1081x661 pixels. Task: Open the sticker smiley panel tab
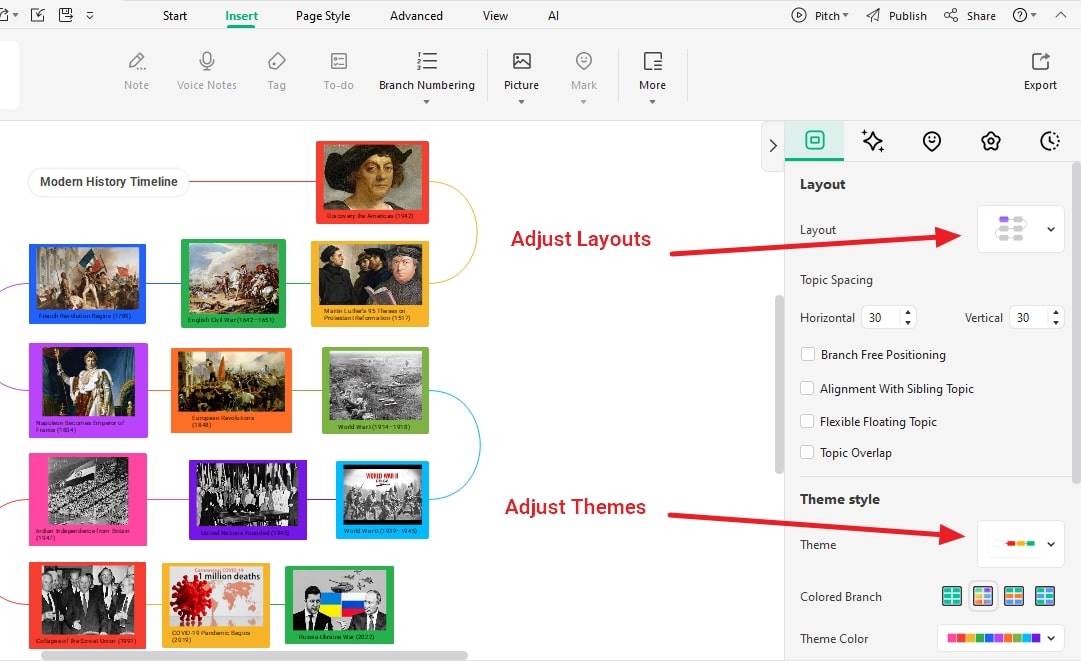[x=931, y=141]
